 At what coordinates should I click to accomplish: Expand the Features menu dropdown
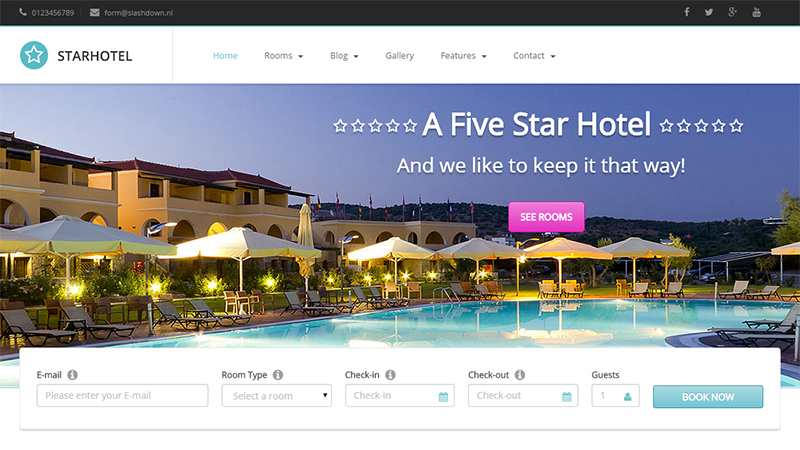(463, 56)
